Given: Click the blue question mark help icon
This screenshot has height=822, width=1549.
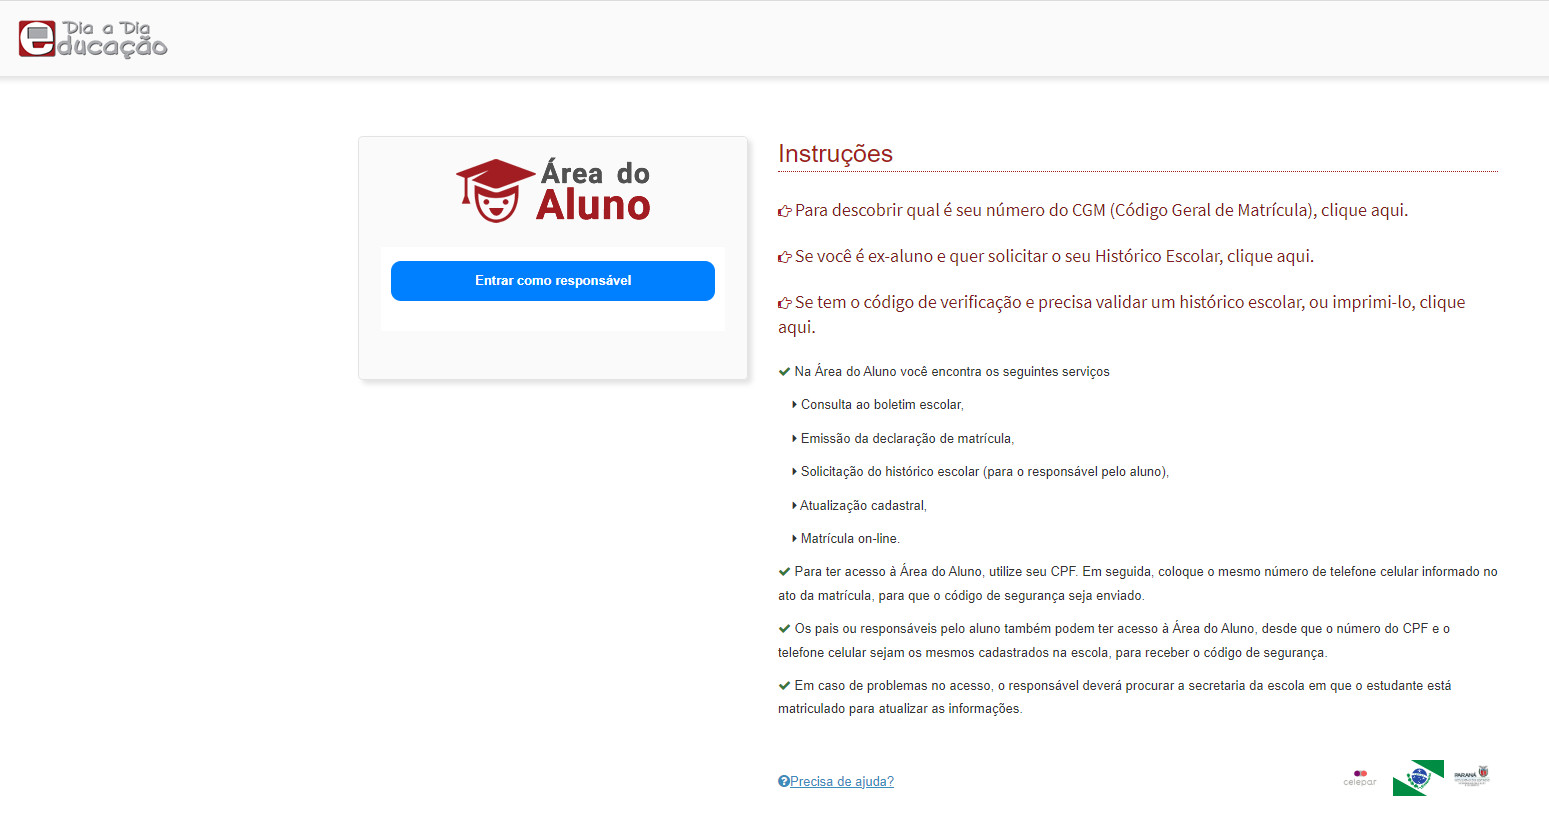Looking at the screenshot, I should 784,781.
